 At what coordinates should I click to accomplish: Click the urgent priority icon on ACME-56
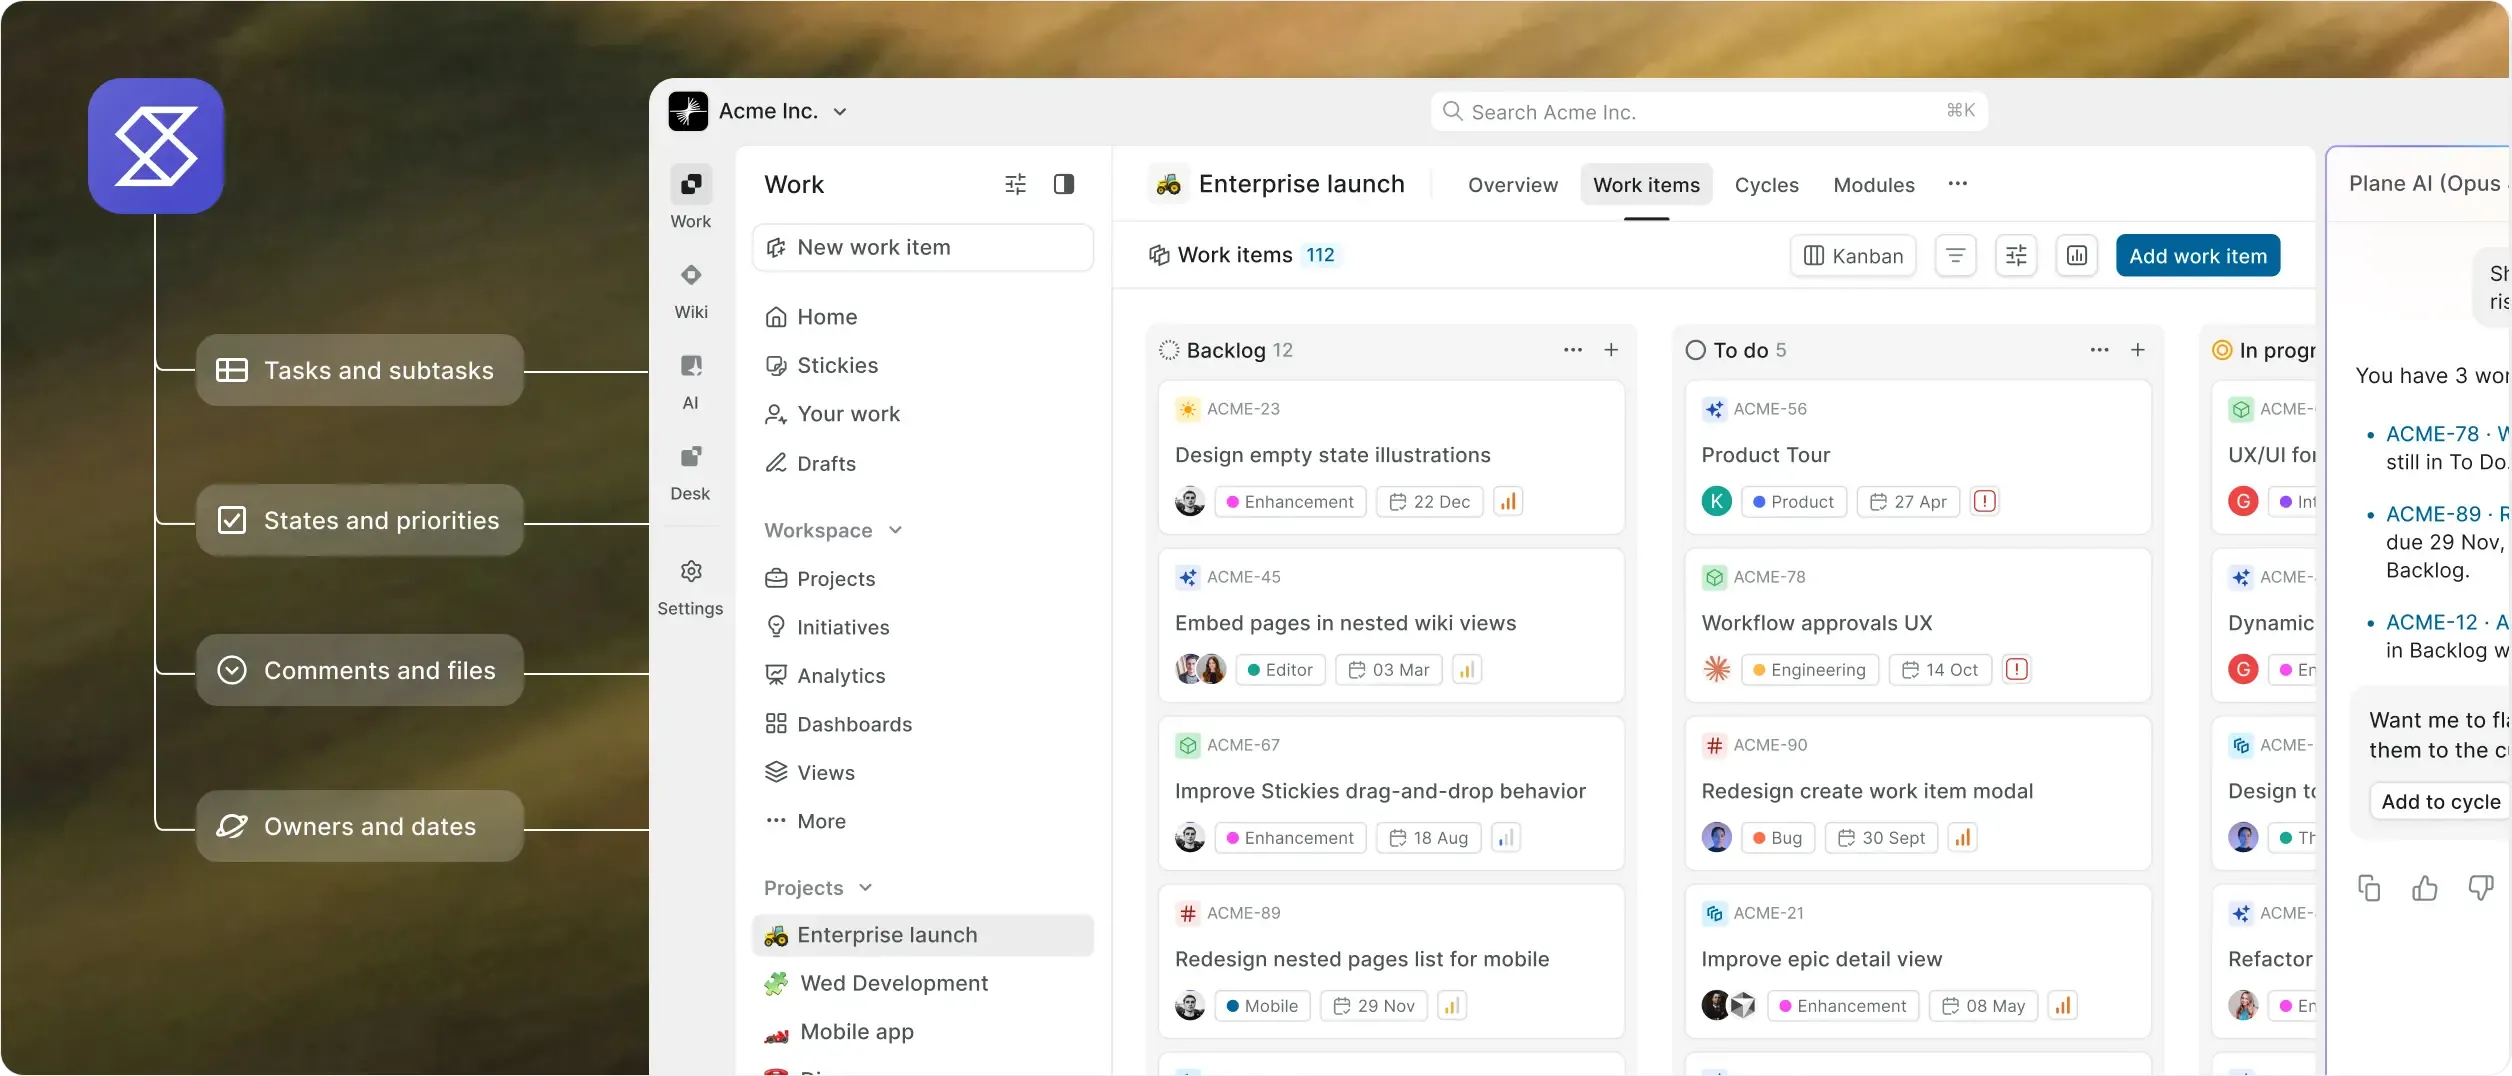(x=1984, y=502)
